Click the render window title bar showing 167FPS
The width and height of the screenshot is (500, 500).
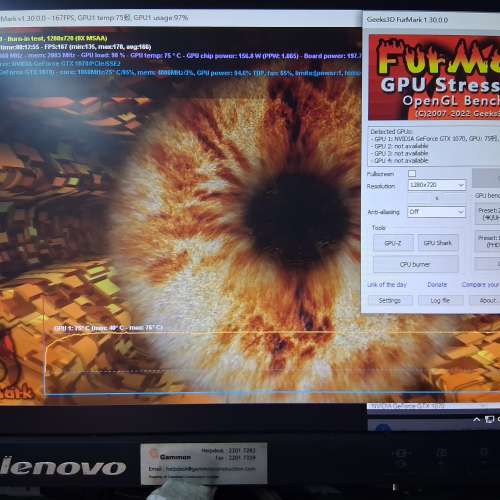pyautogui.click(x=180, y=18)
